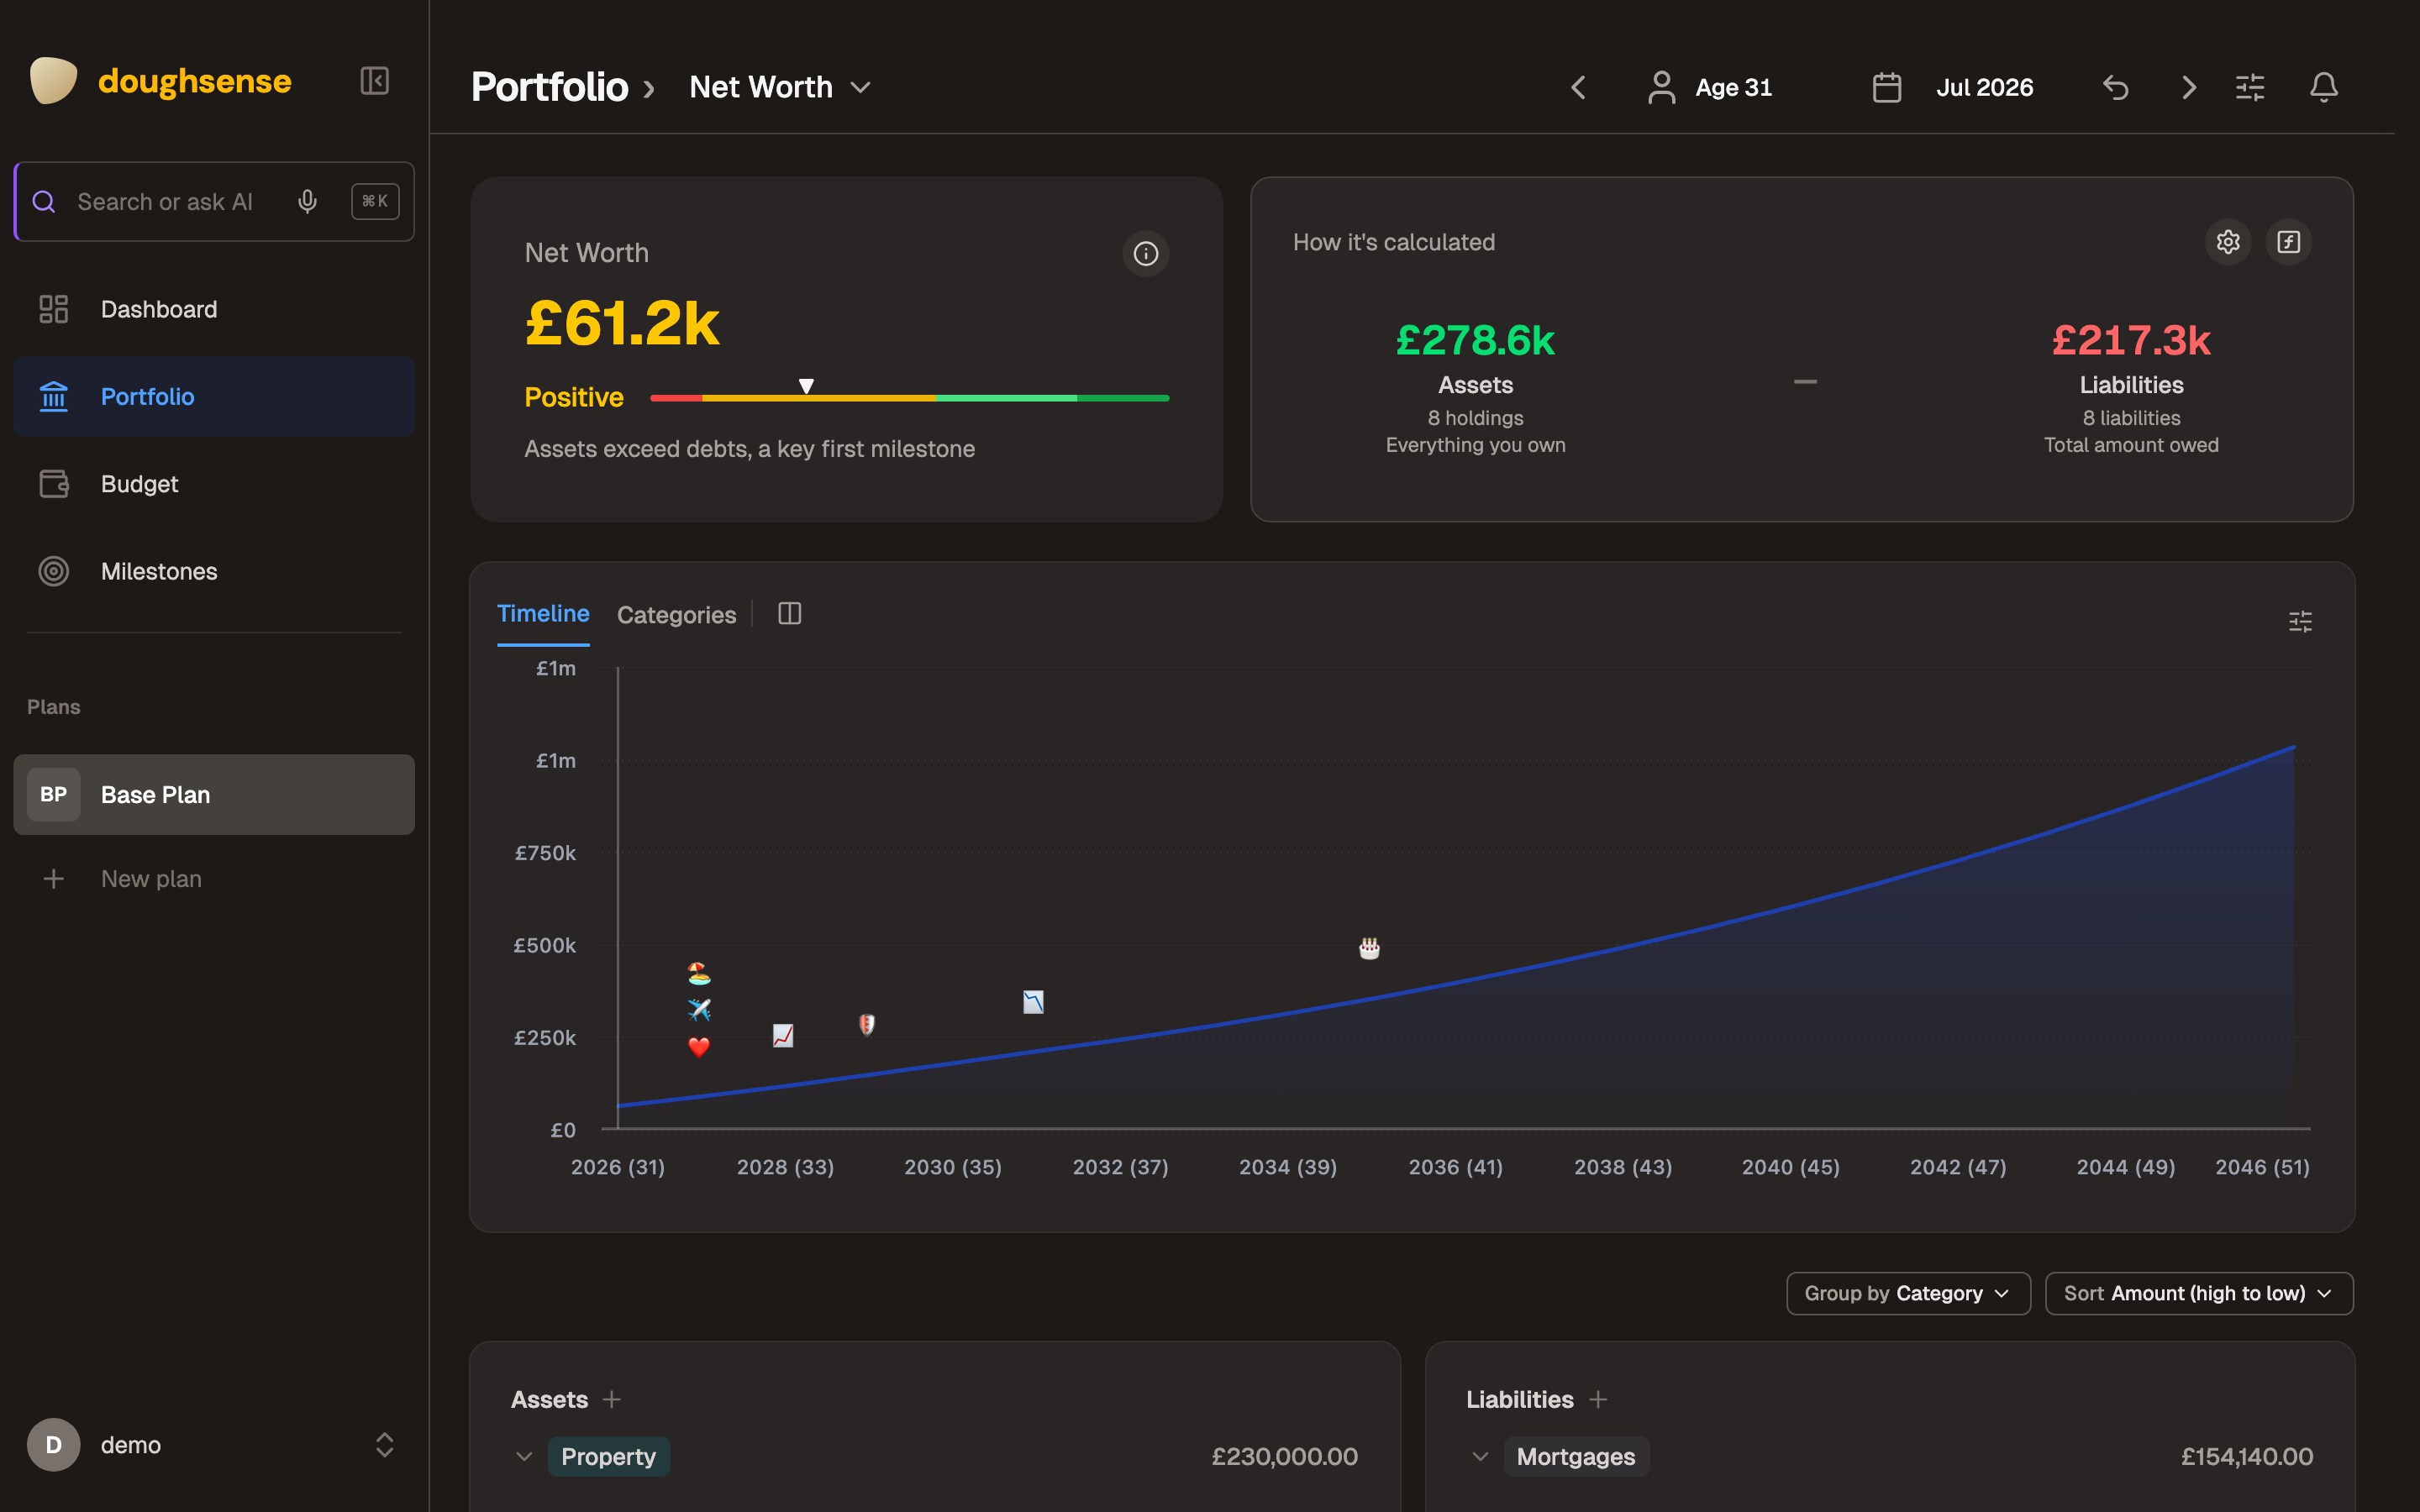Open the formula icon button
This screenshot has width=2420, height=1512.
coord(2288,242)
